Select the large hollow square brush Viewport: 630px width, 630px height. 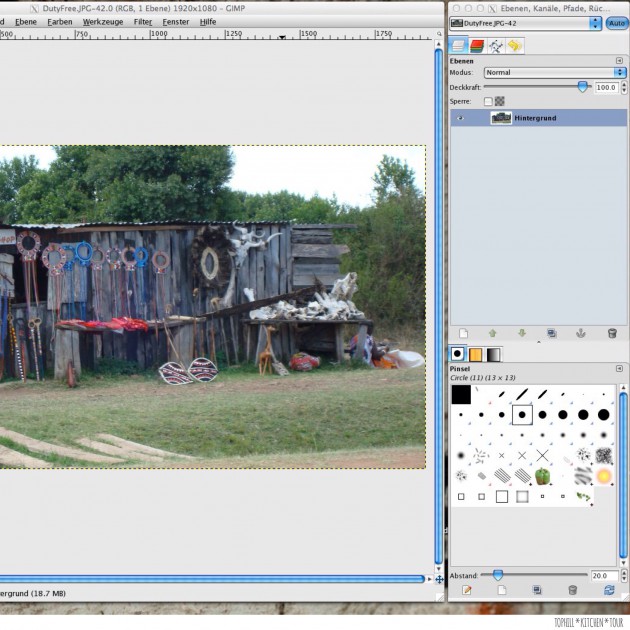point(501,497)
